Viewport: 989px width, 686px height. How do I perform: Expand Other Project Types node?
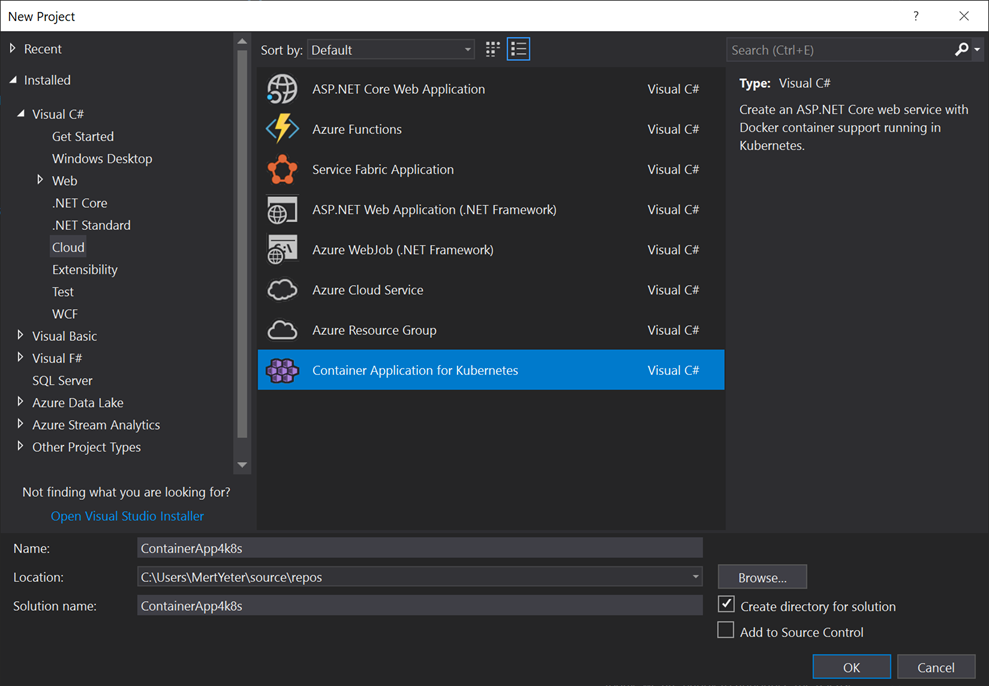click(21, 446)
